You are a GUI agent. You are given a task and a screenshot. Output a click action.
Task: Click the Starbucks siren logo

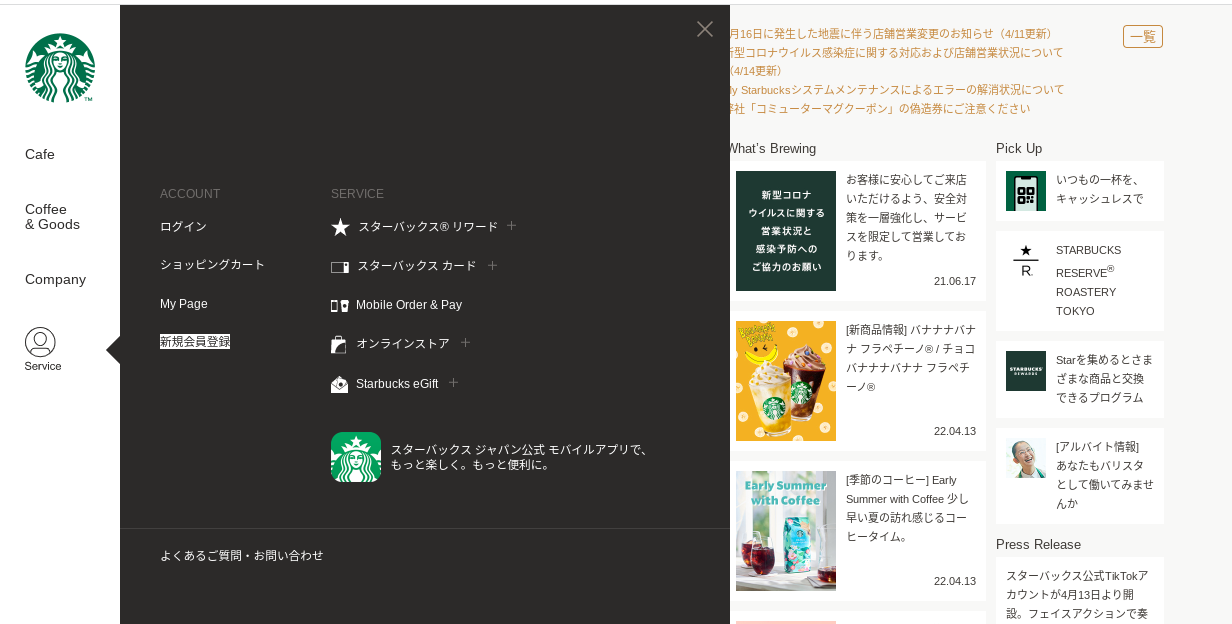60,68
